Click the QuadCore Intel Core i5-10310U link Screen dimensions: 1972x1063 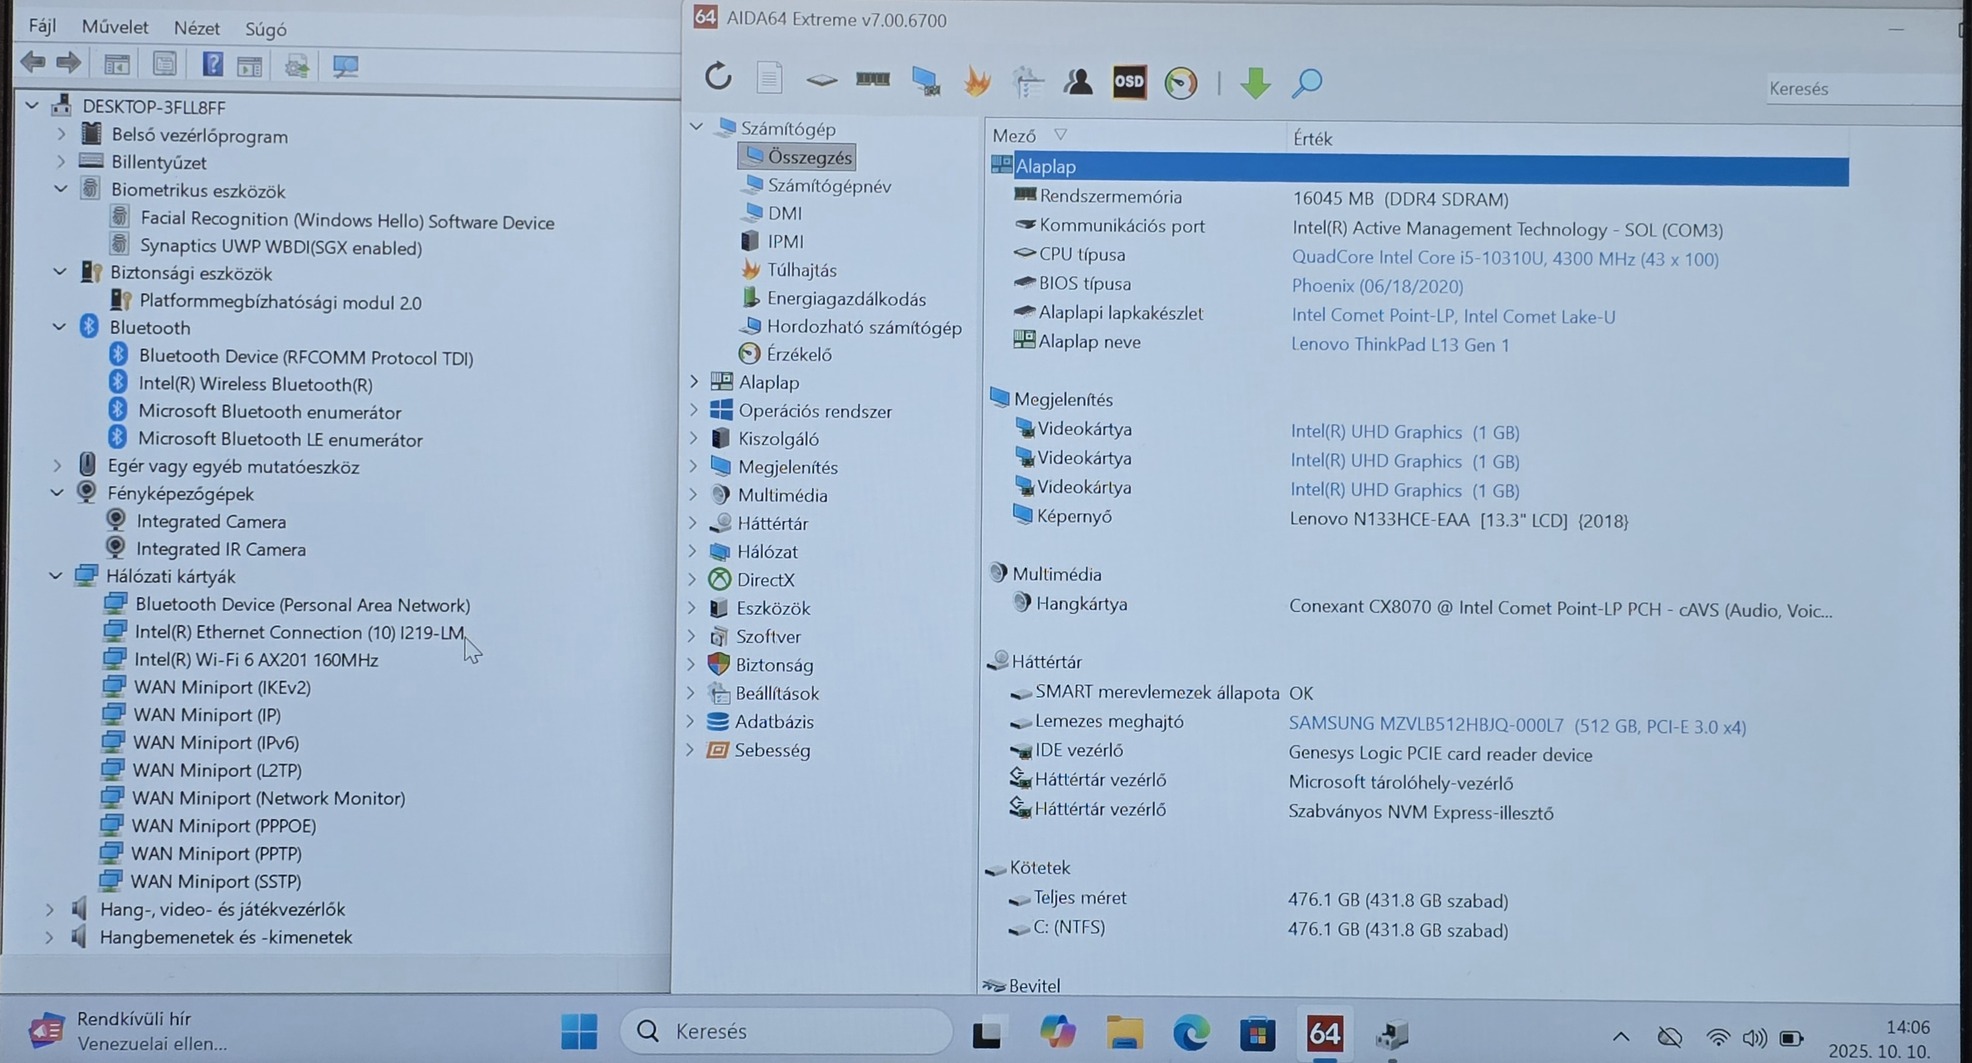(1505, 258)
